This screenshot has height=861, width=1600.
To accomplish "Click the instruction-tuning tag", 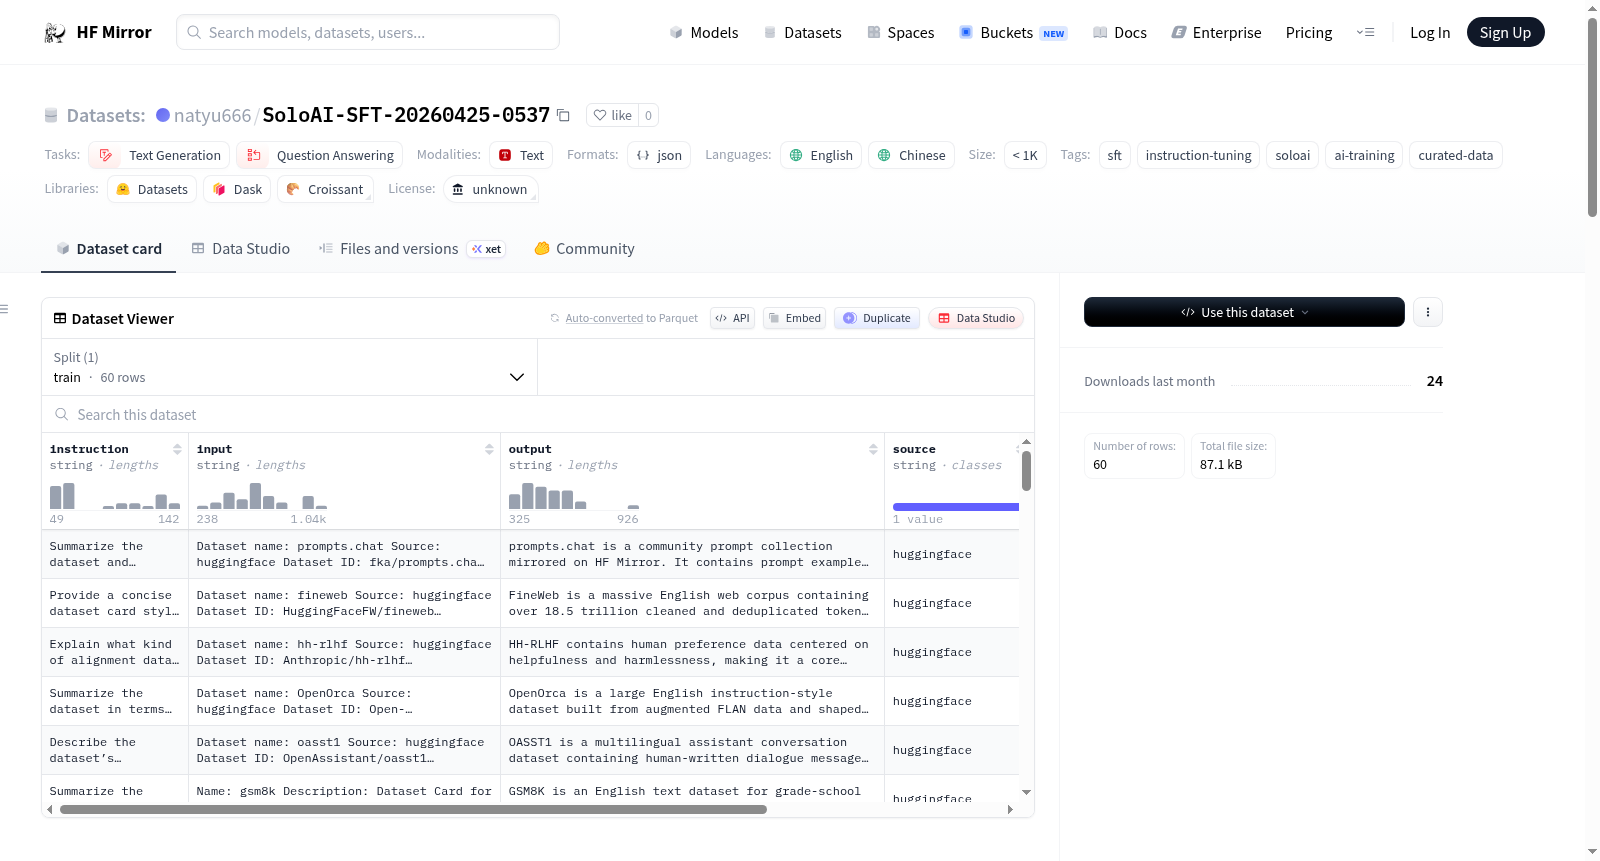I will coord(1198,155).
